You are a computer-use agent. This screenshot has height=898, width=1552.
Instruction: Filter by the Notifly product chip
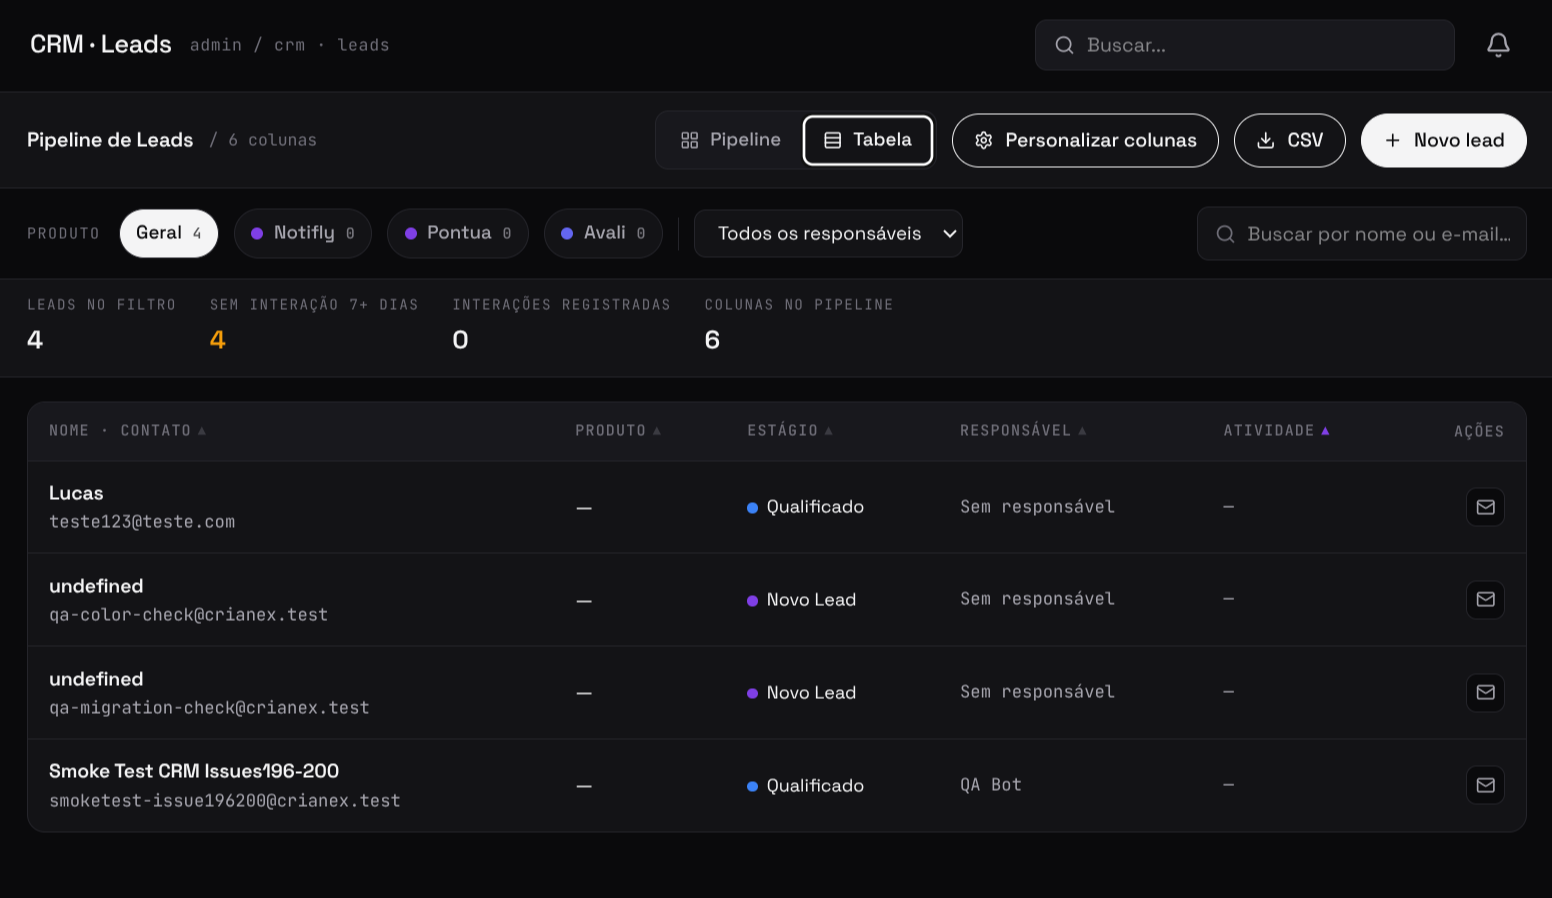[x=303, y=233]
